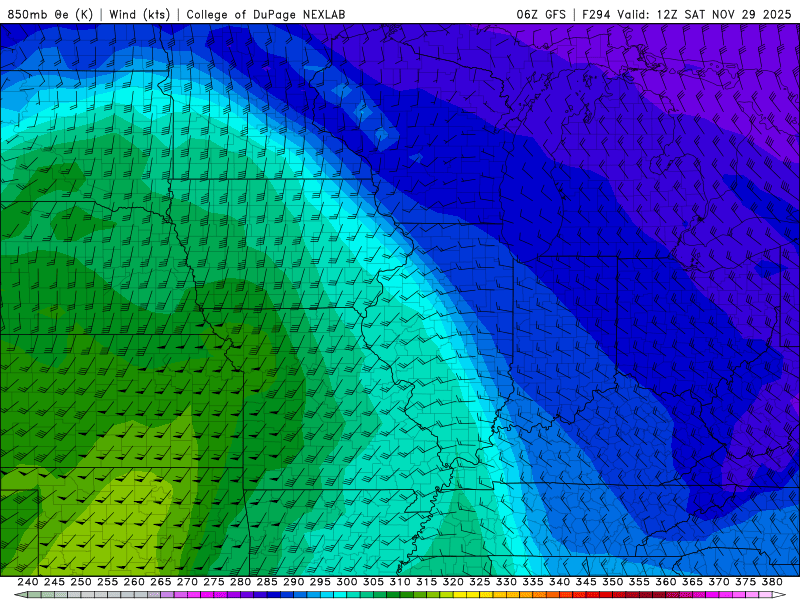Click the 365 value on the color scale

692,582
